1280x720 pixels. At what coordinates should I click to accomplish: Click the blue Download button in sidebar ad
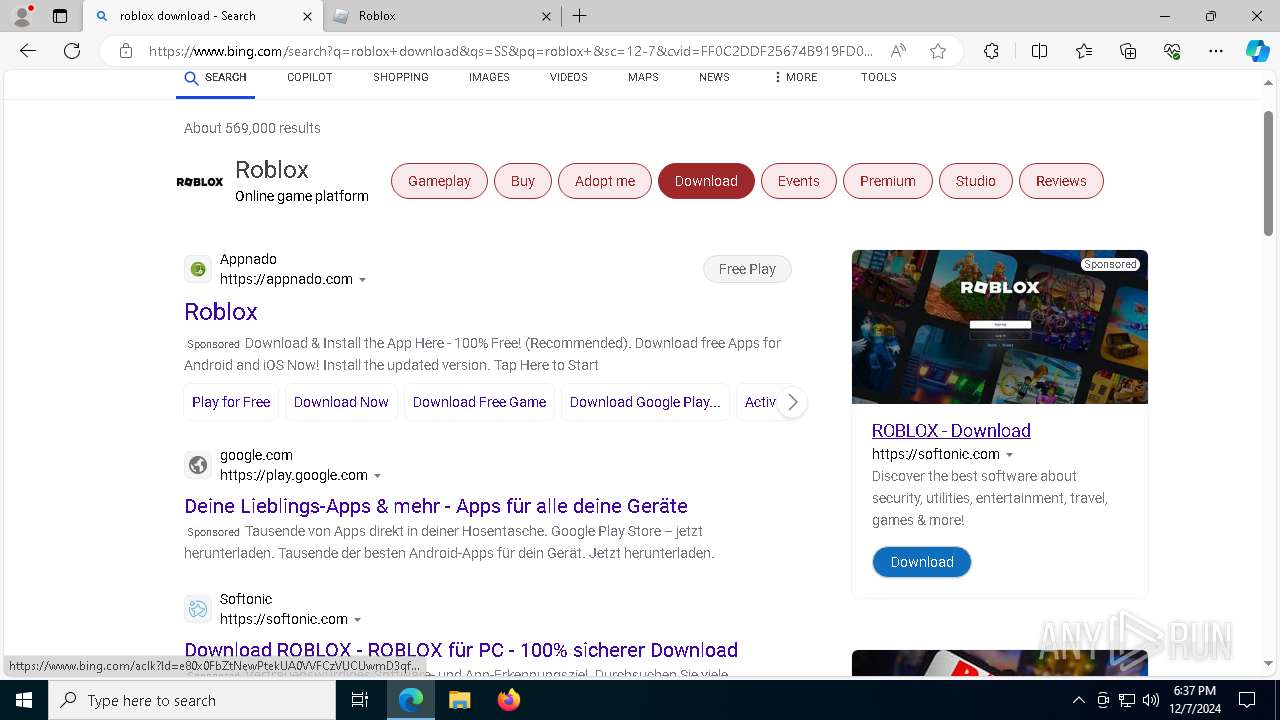point(922,562)
